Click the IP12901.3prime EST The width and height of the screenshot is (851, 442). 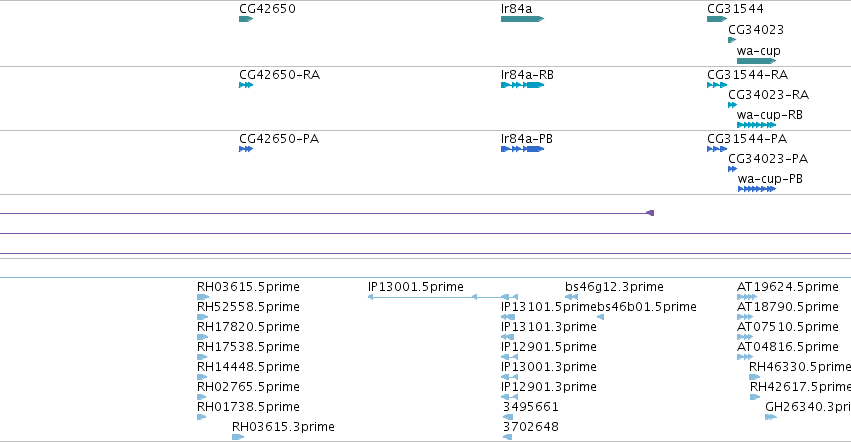pos(509,397)
